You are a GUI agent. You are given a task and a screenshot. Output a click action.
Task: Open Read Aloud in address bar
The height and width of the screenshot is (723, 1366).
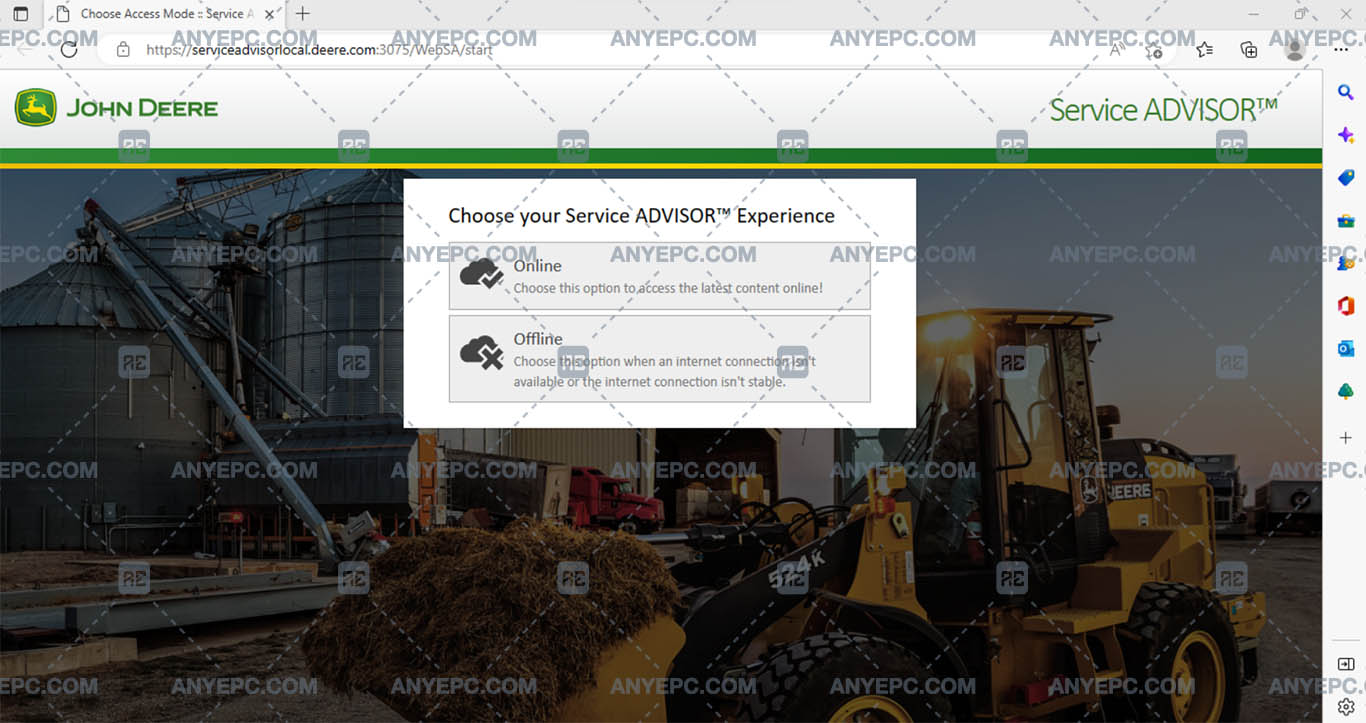tap(1117, 49)
